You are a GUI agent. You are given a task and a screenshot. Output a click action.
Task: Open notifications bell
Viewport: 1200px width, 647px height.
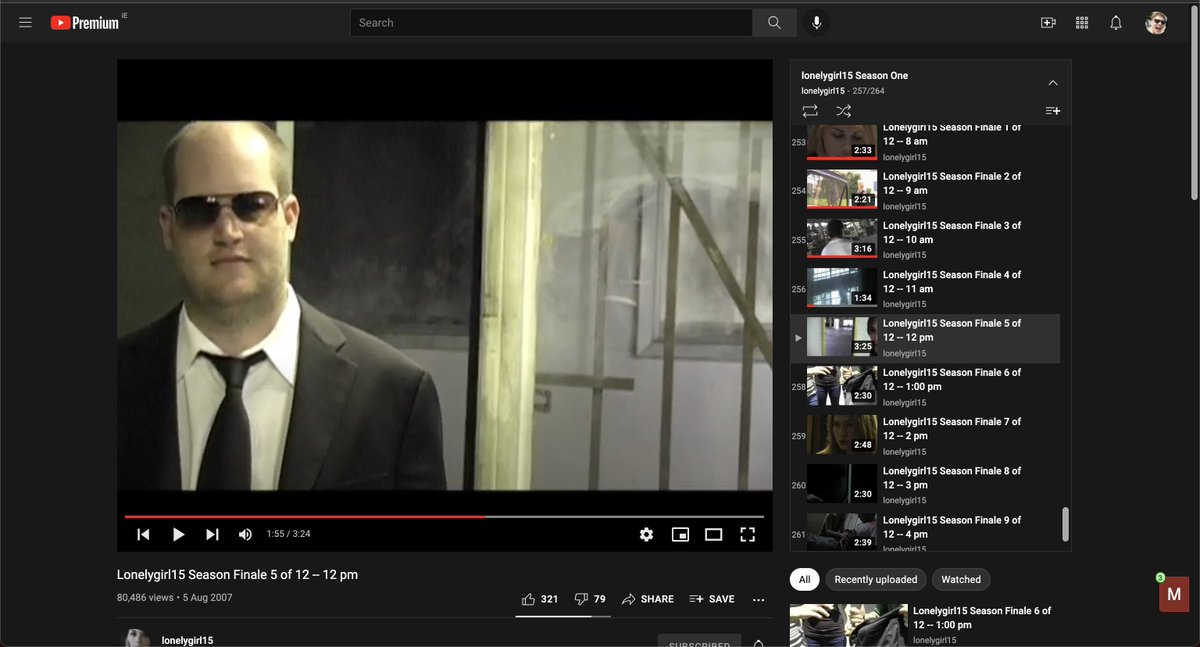(1116, 22)
